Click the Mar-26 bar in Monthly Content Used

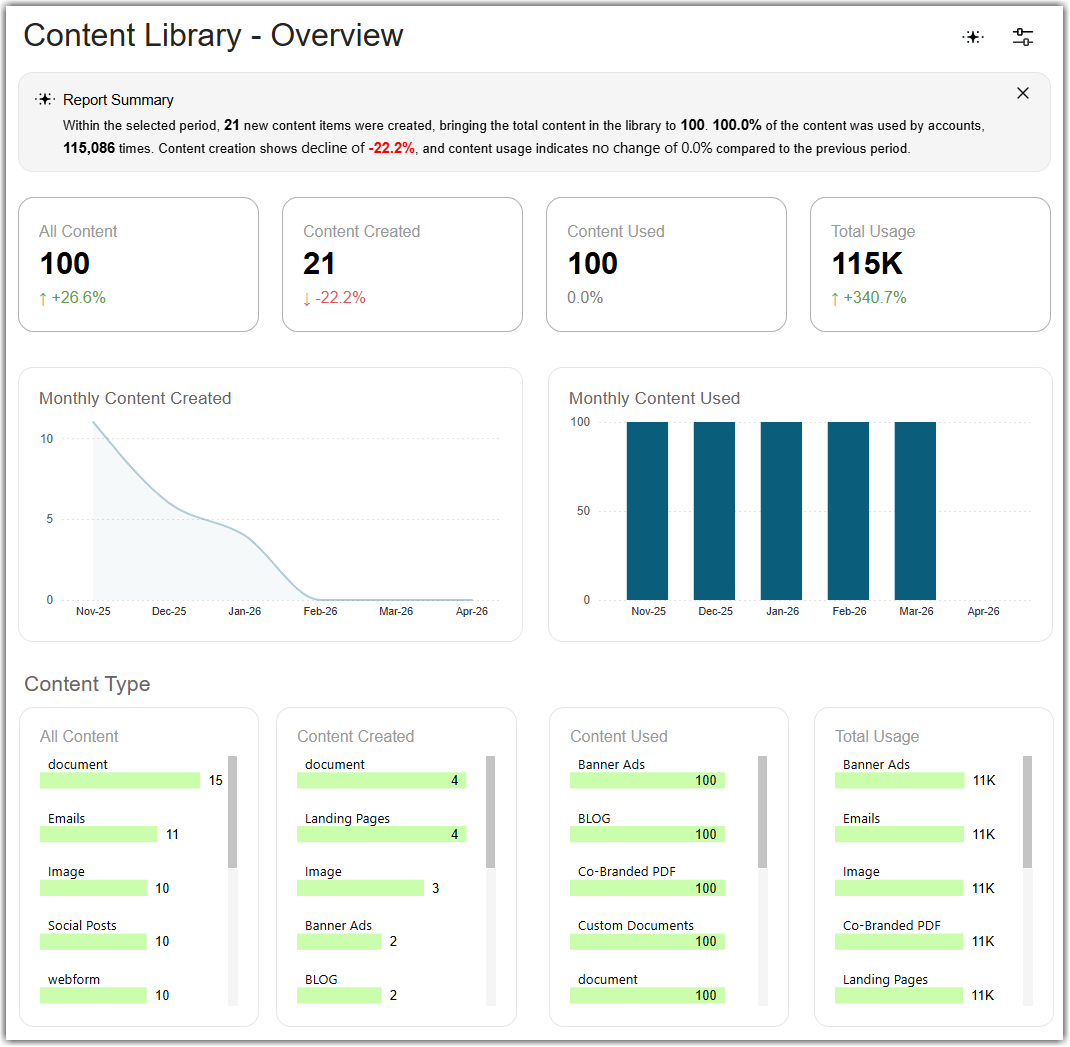coord(915,511)
